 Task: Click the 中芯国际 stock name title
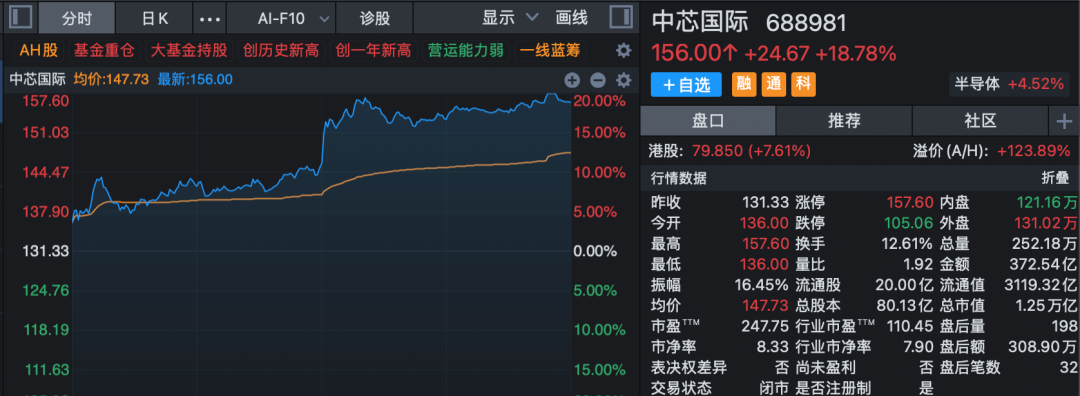699,23
